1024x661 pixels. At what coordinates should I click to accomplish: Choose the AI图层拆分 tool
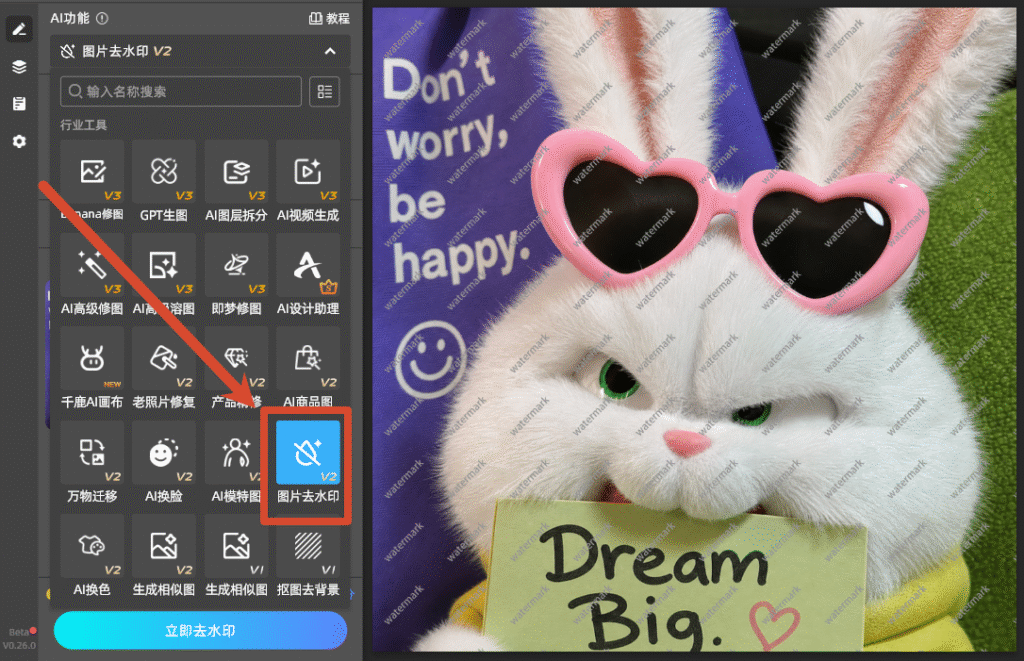(x=236, y=181)
